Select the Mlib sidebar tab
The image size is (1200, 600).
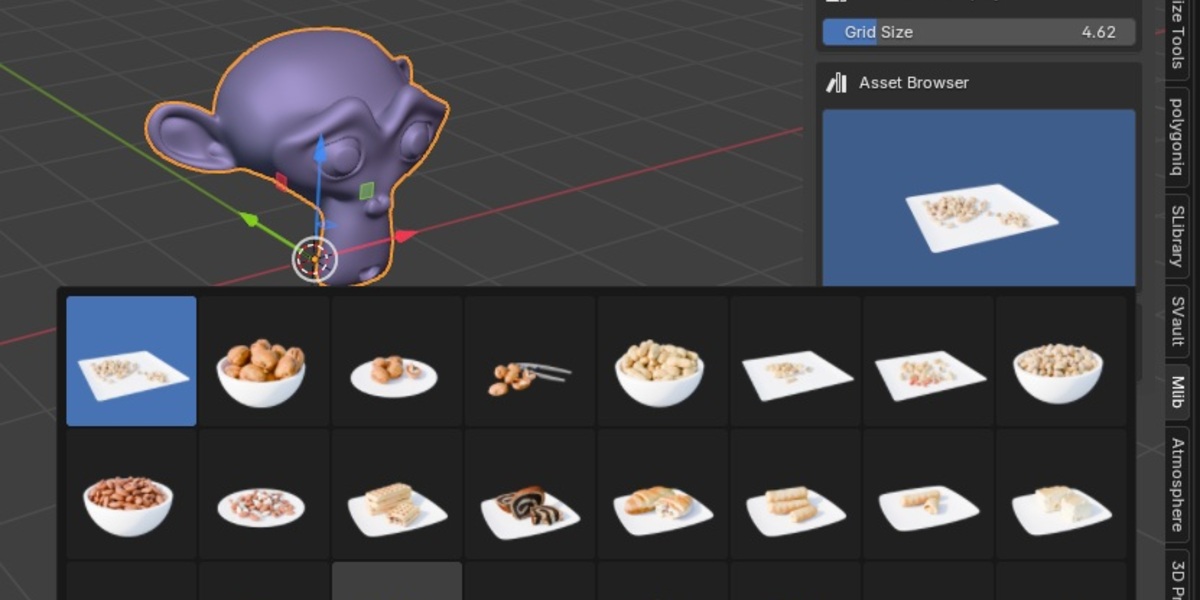(x=1178, y=392)
